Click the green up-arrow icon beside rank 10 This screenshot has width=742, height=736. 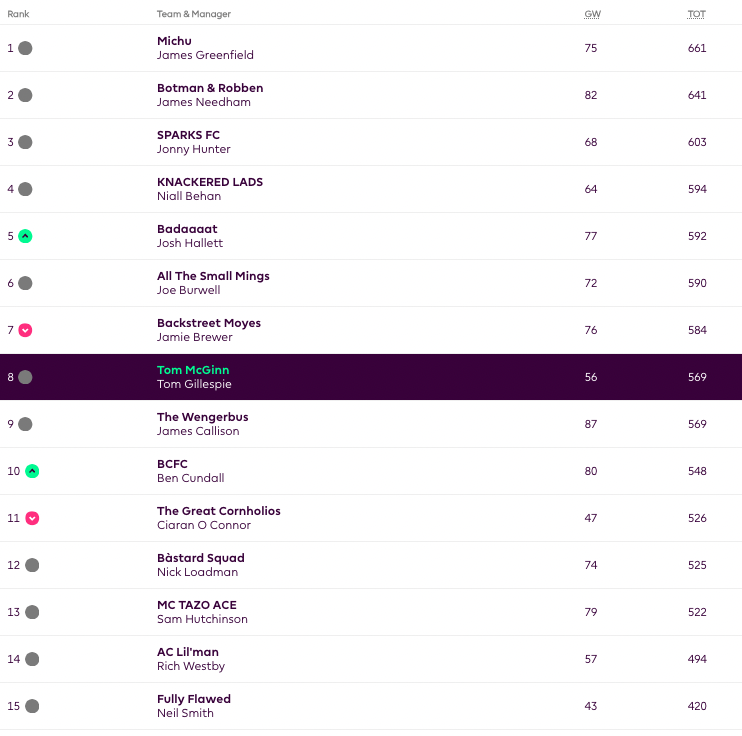click(x=32, y=471)
